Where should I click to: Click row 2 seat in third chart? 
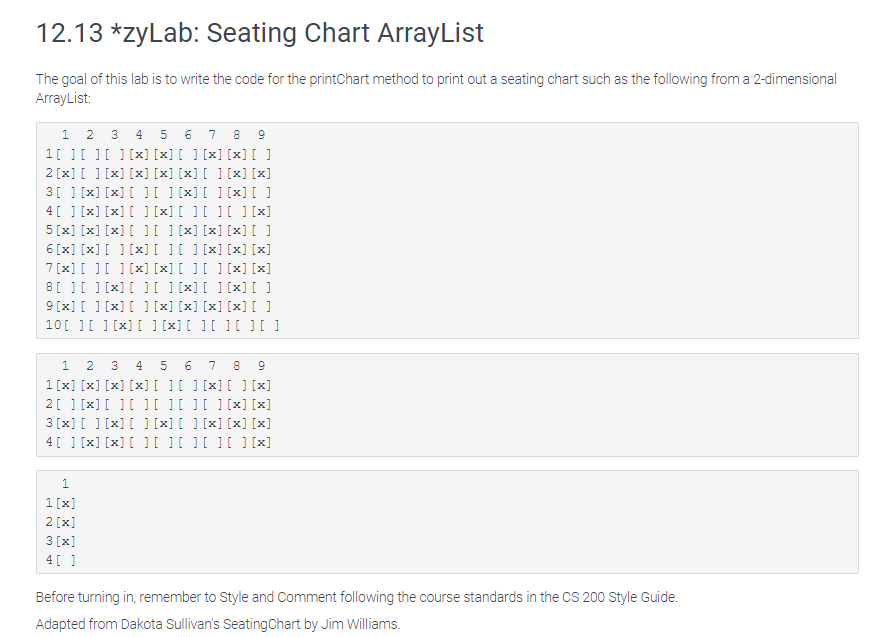[66, 522]
